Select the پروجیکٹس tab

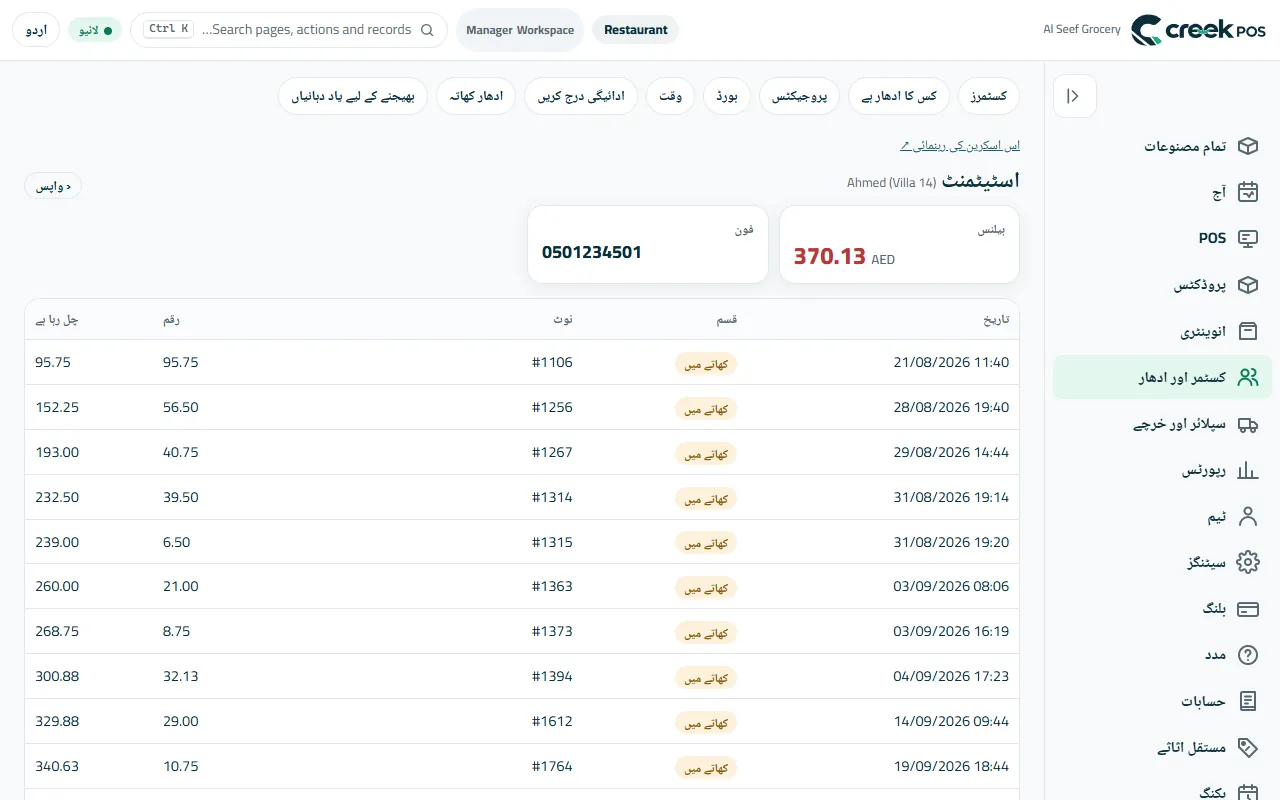click(x=800, y=96)
